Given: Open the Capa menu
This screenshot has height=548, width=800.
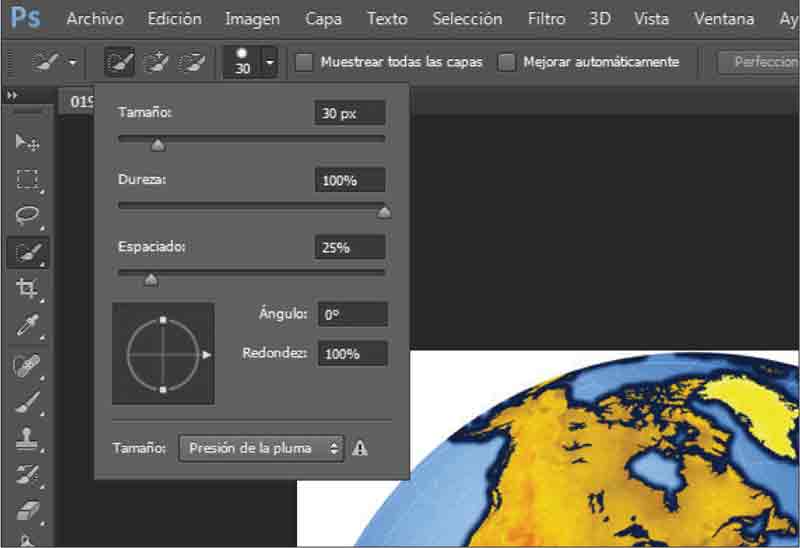Looking at the screenshot, I should click(x=323, y=19).
